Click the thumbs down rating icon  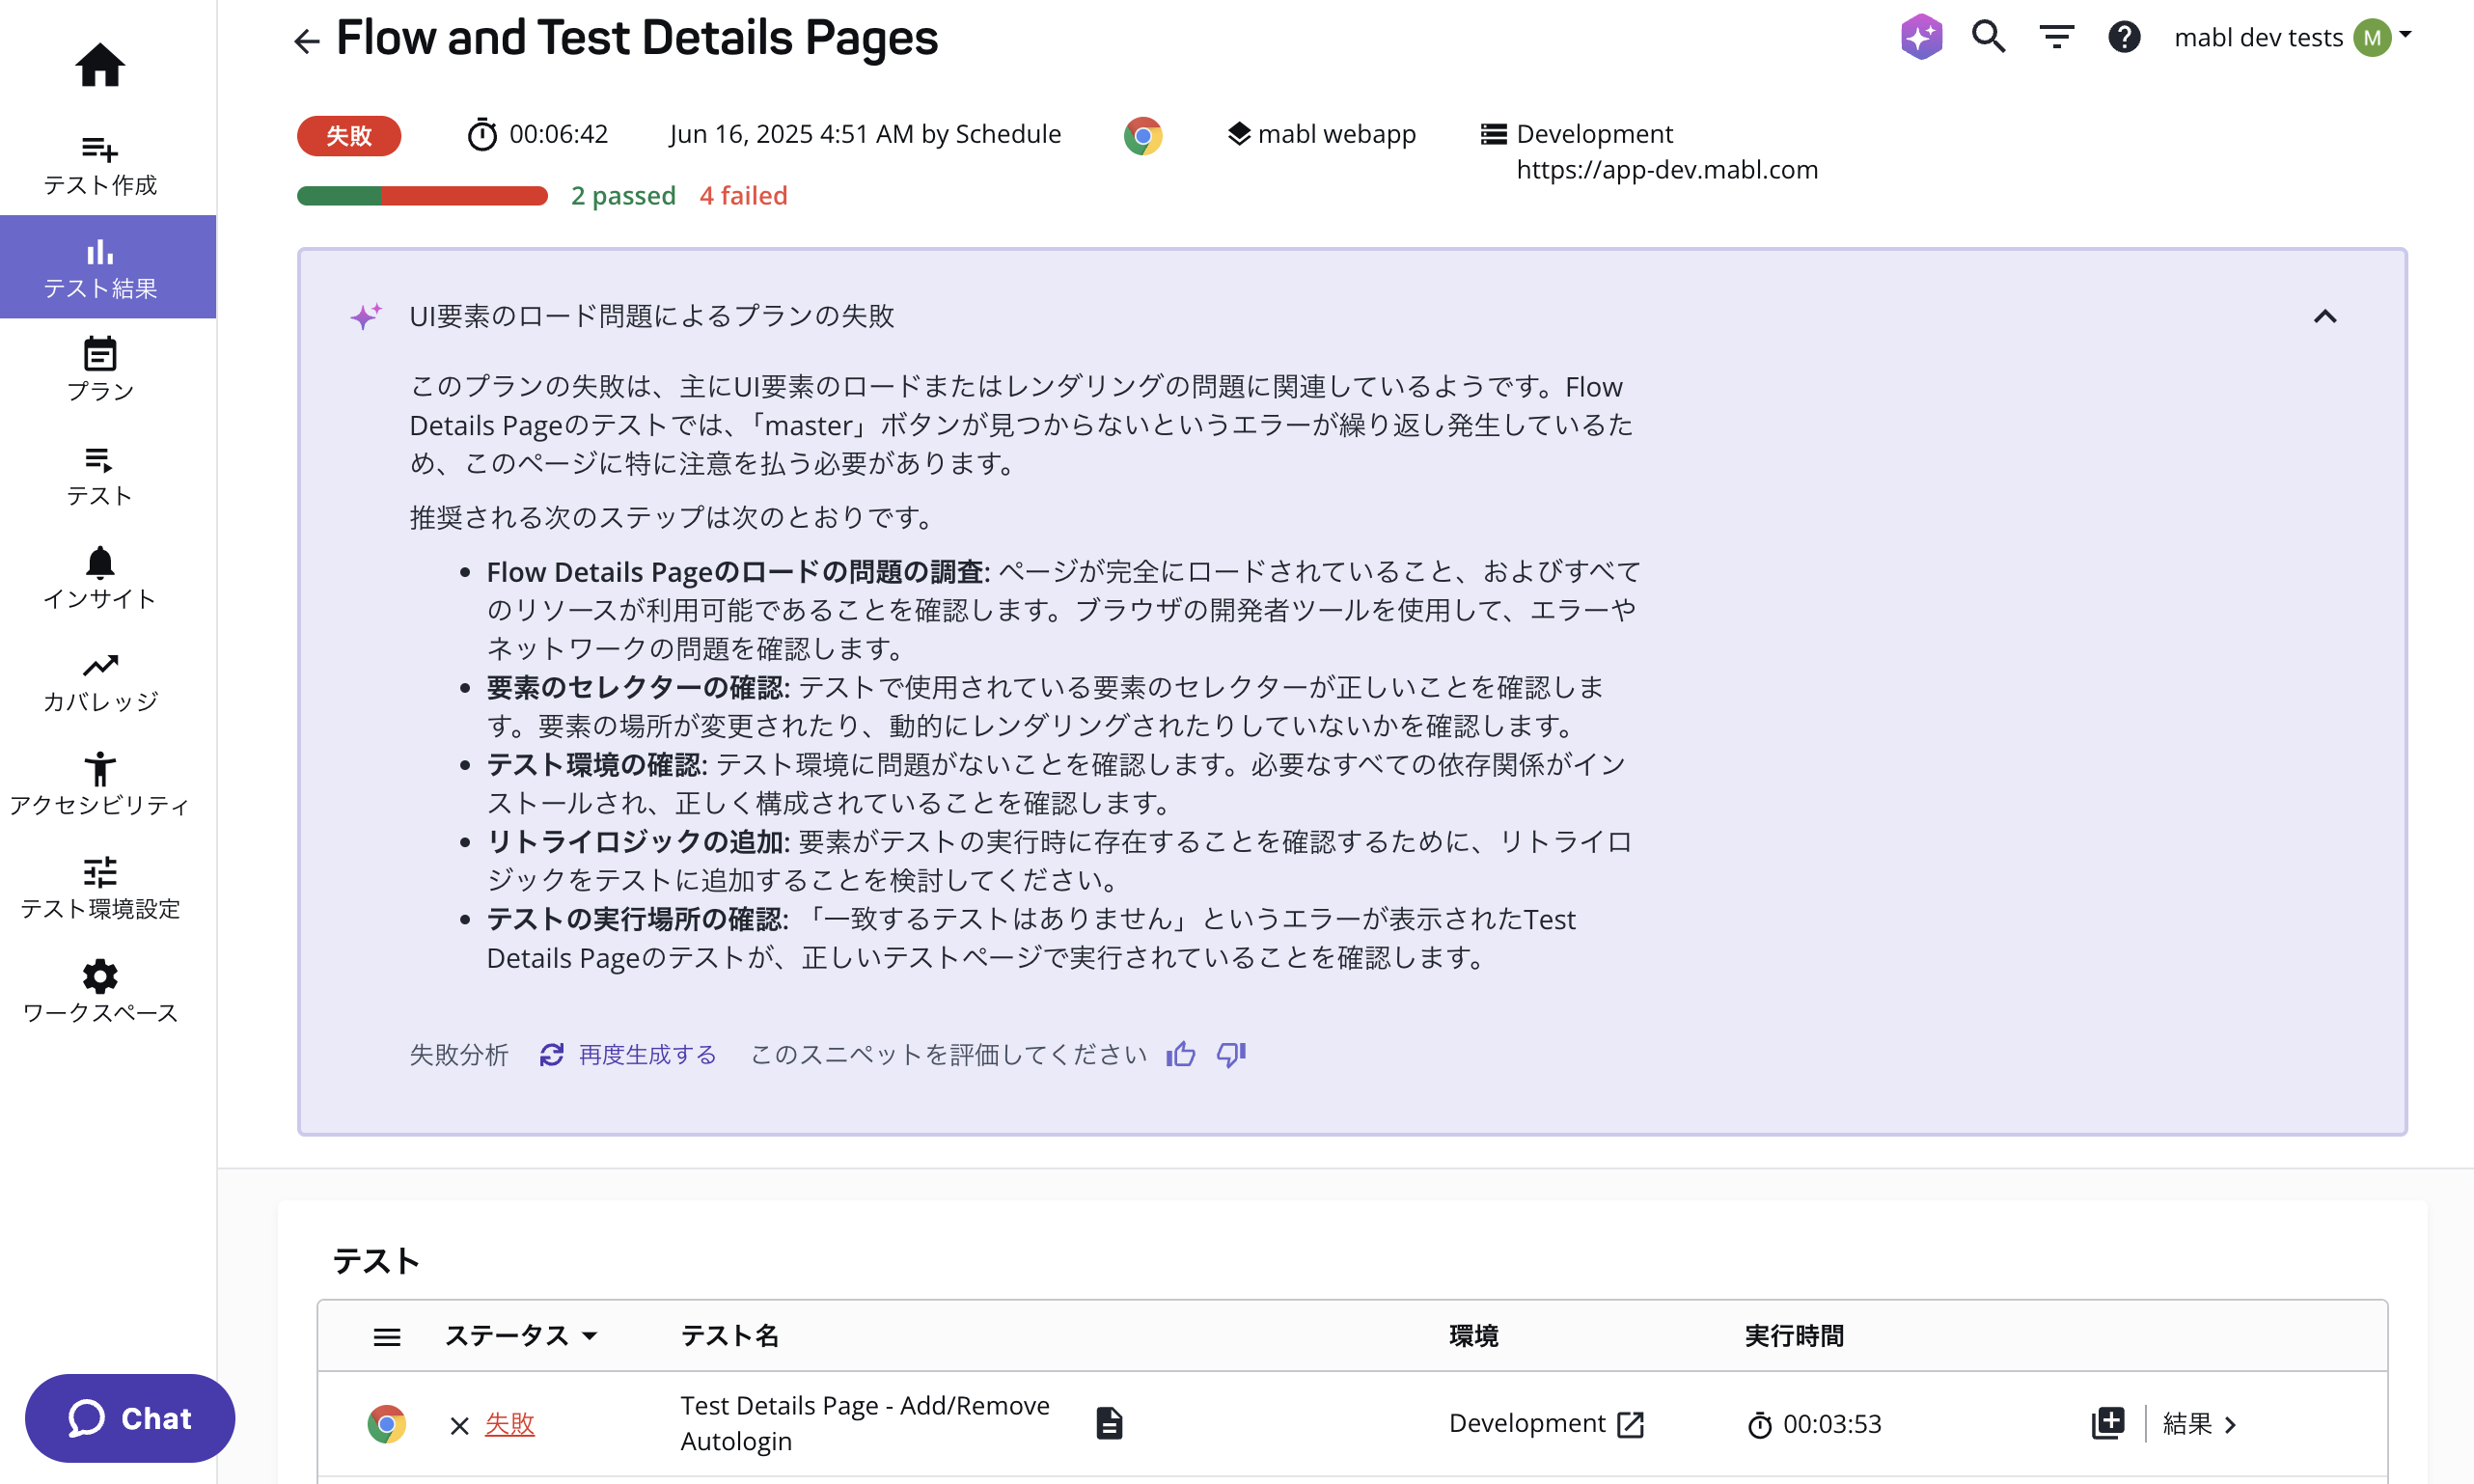[x=1231, y=1054]
